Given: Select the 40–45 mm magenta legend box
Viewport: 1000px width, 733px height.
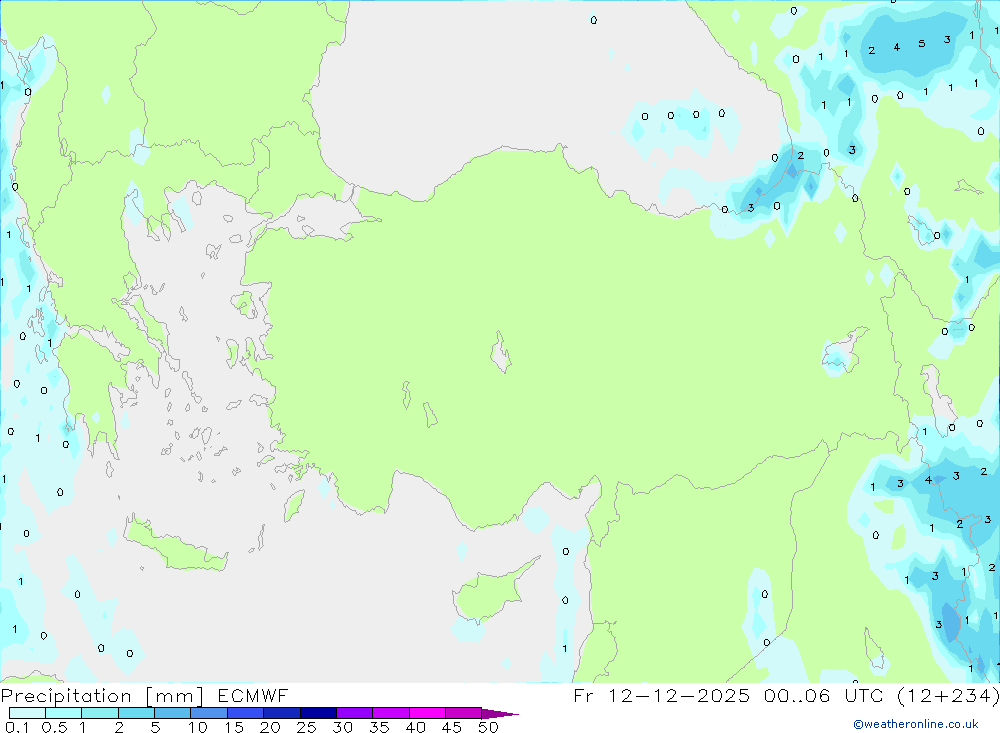Looking at the screenshot, I should 427,713.
